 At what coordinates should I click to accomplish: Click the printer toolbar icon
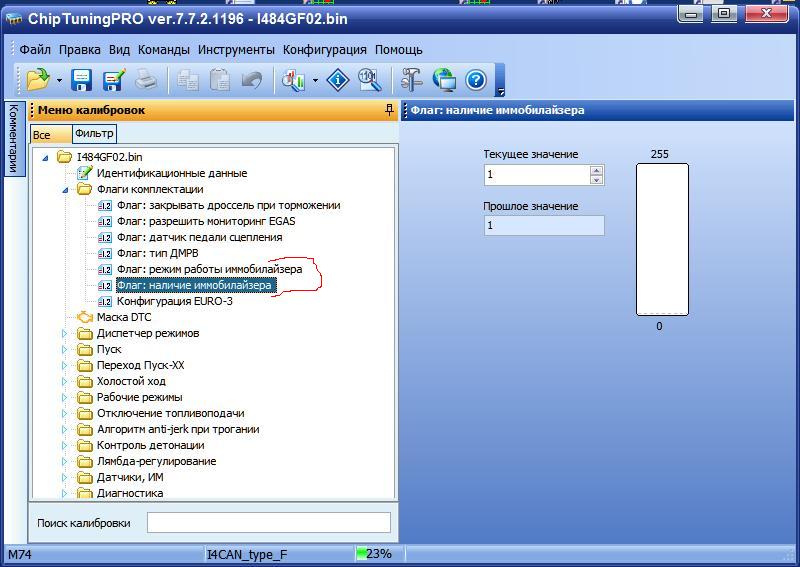click(x=146, y=80)
